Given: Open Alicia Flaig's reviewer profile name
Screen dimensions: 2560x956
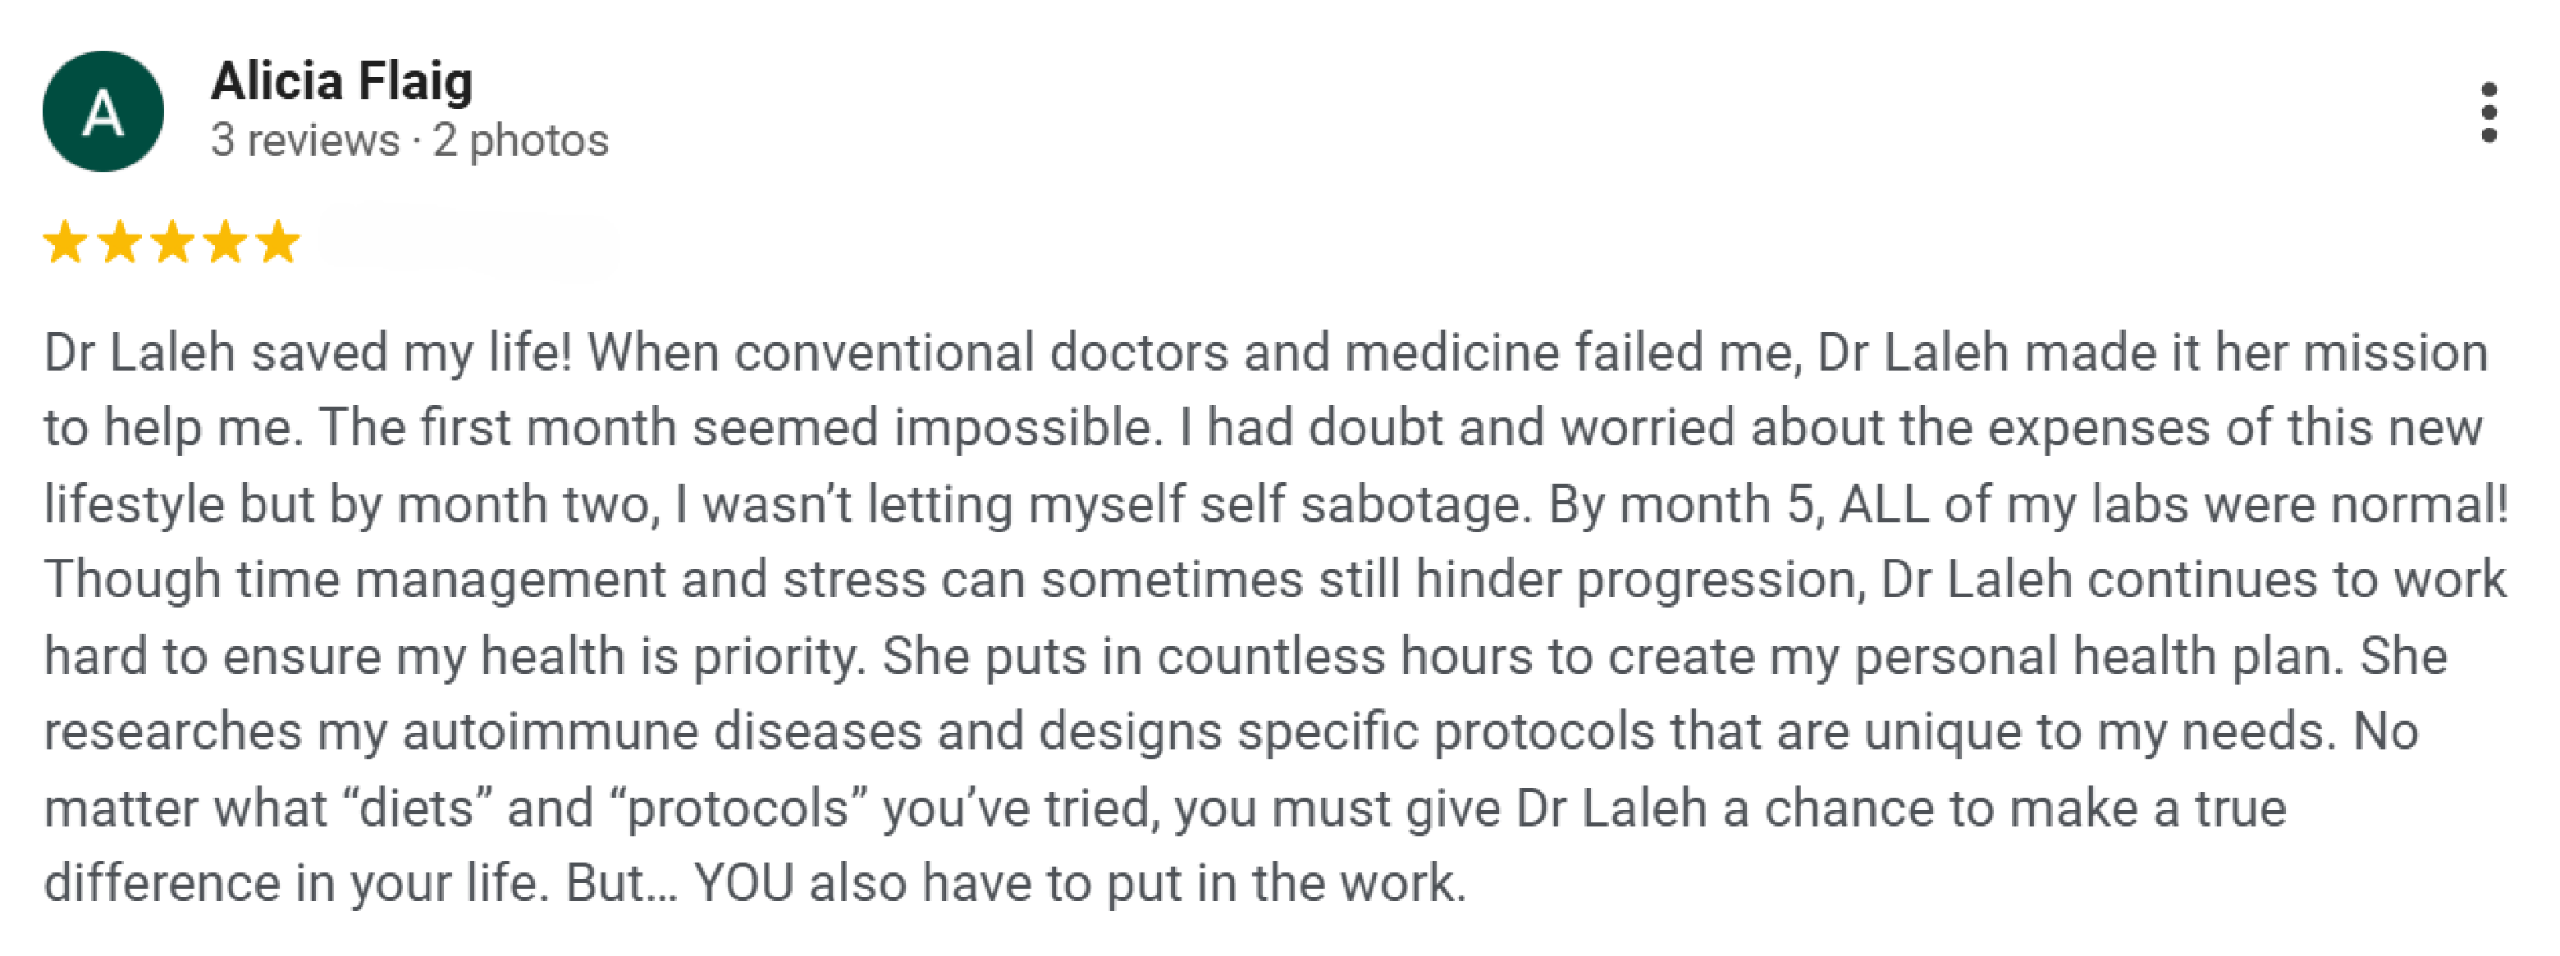Looking at the screenshot, I should pos(342,82).
